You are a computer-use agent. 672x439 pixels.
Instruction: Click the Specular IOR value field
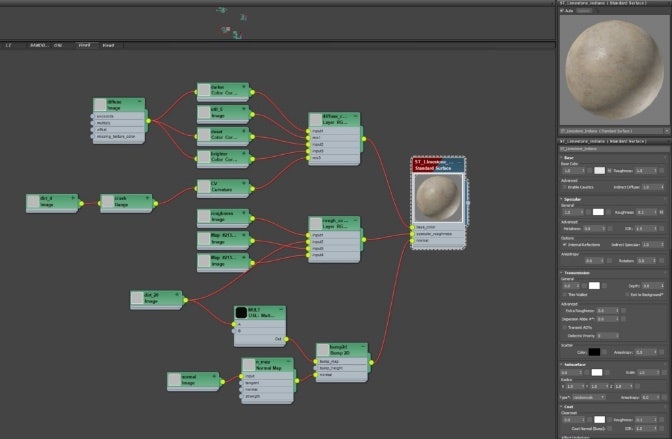click(644, 229)
